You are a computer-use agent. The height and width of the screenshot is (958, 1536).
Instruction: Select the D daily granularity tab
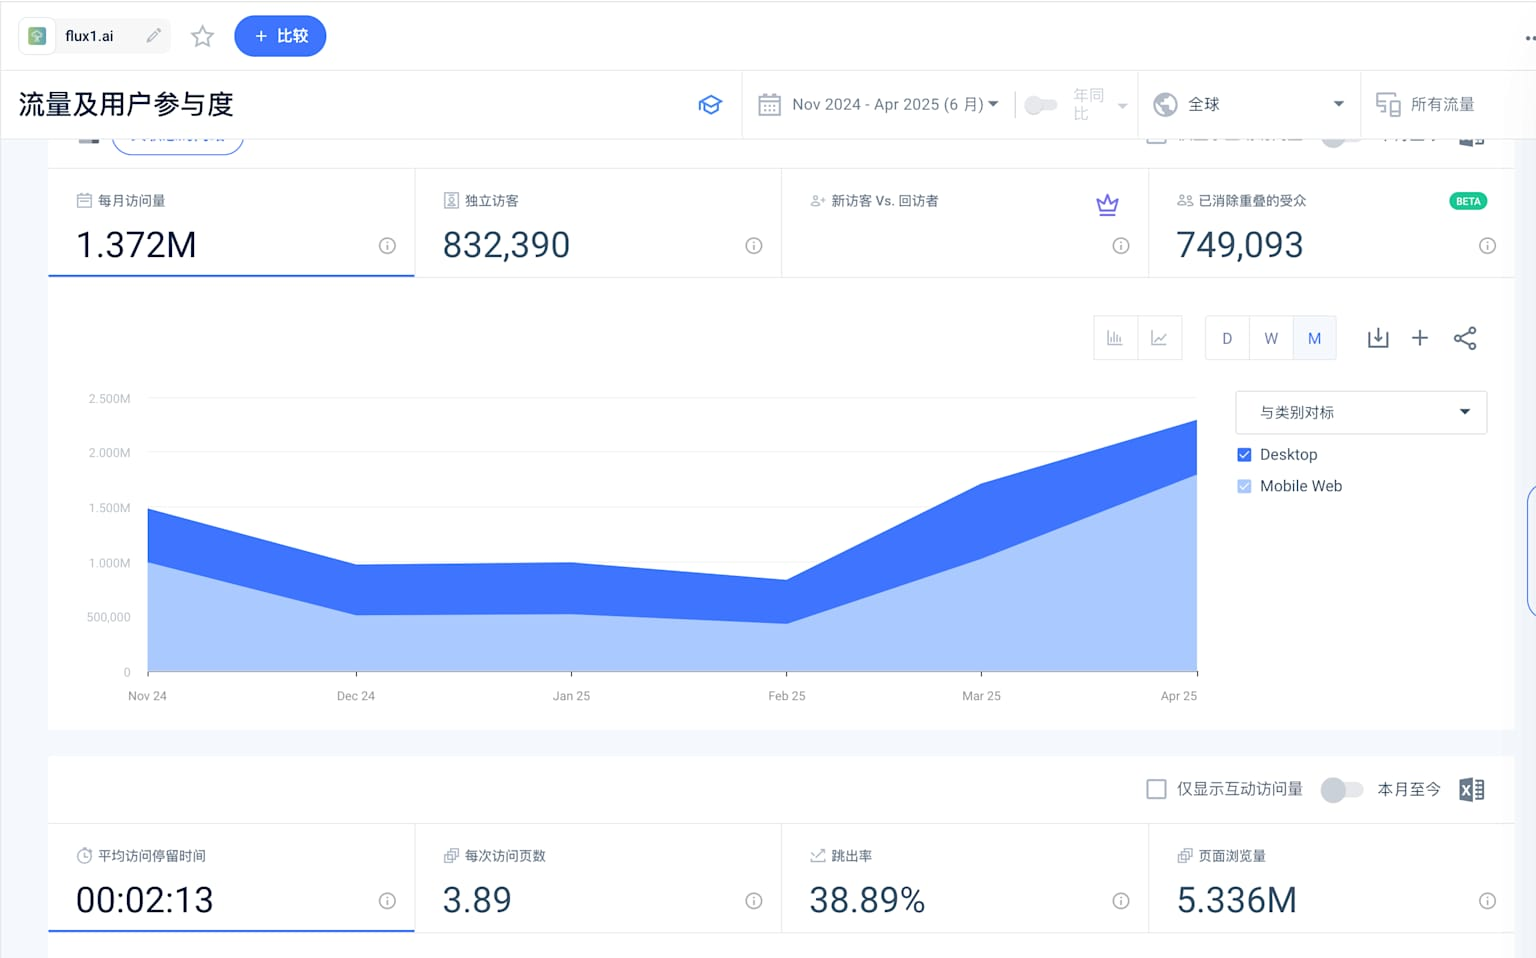pos(1227,338)
